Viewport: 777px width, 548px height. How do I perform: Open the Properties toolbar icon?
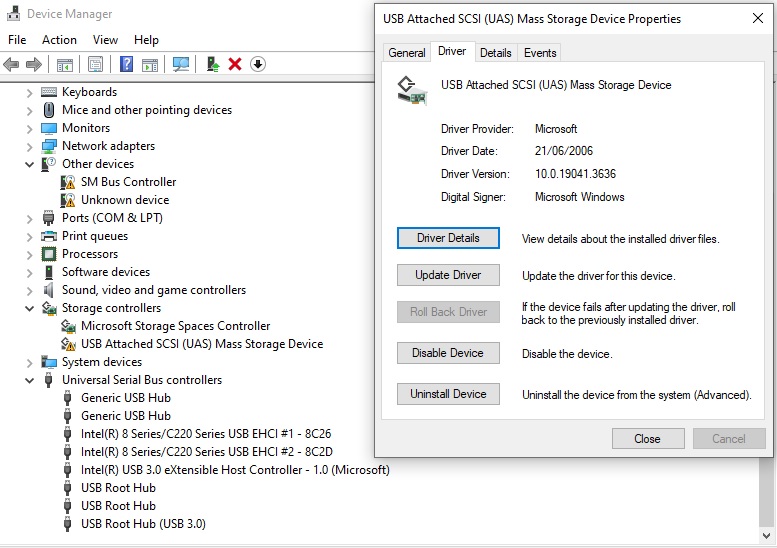[95, 64]
